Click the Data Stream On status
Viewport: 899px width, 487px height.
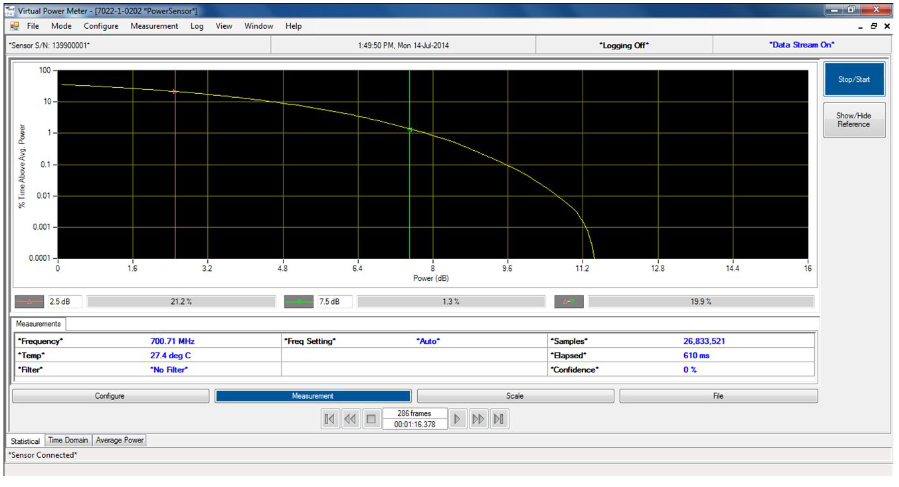[802, 44]
